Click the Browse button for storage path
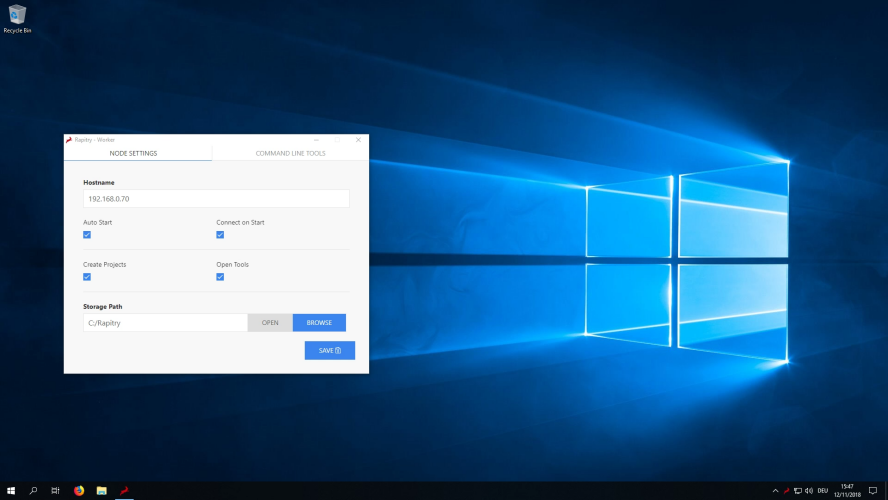 coord(319,323)
